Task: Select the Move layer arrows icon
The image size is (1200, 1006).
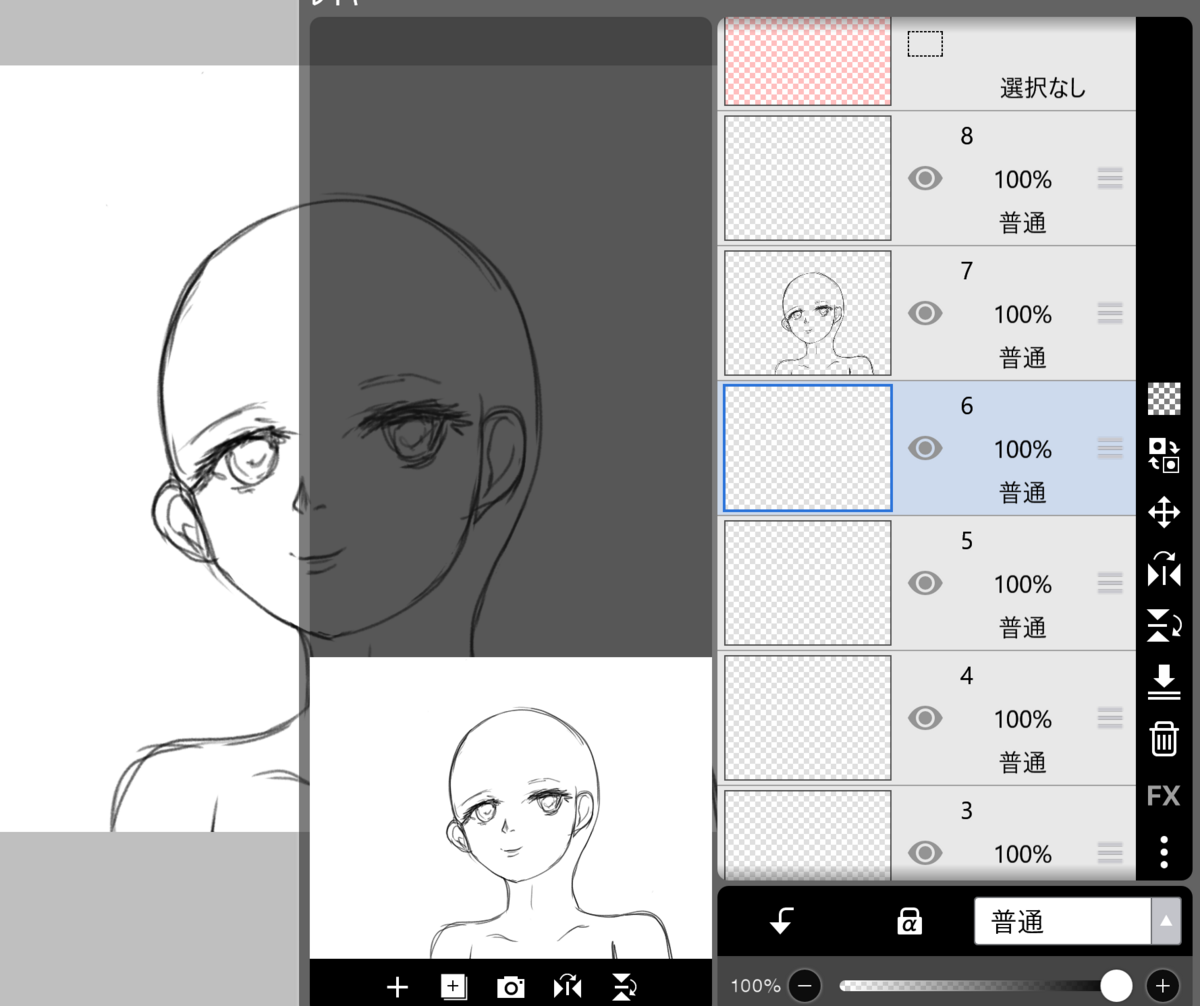Action: [1164, 513]
